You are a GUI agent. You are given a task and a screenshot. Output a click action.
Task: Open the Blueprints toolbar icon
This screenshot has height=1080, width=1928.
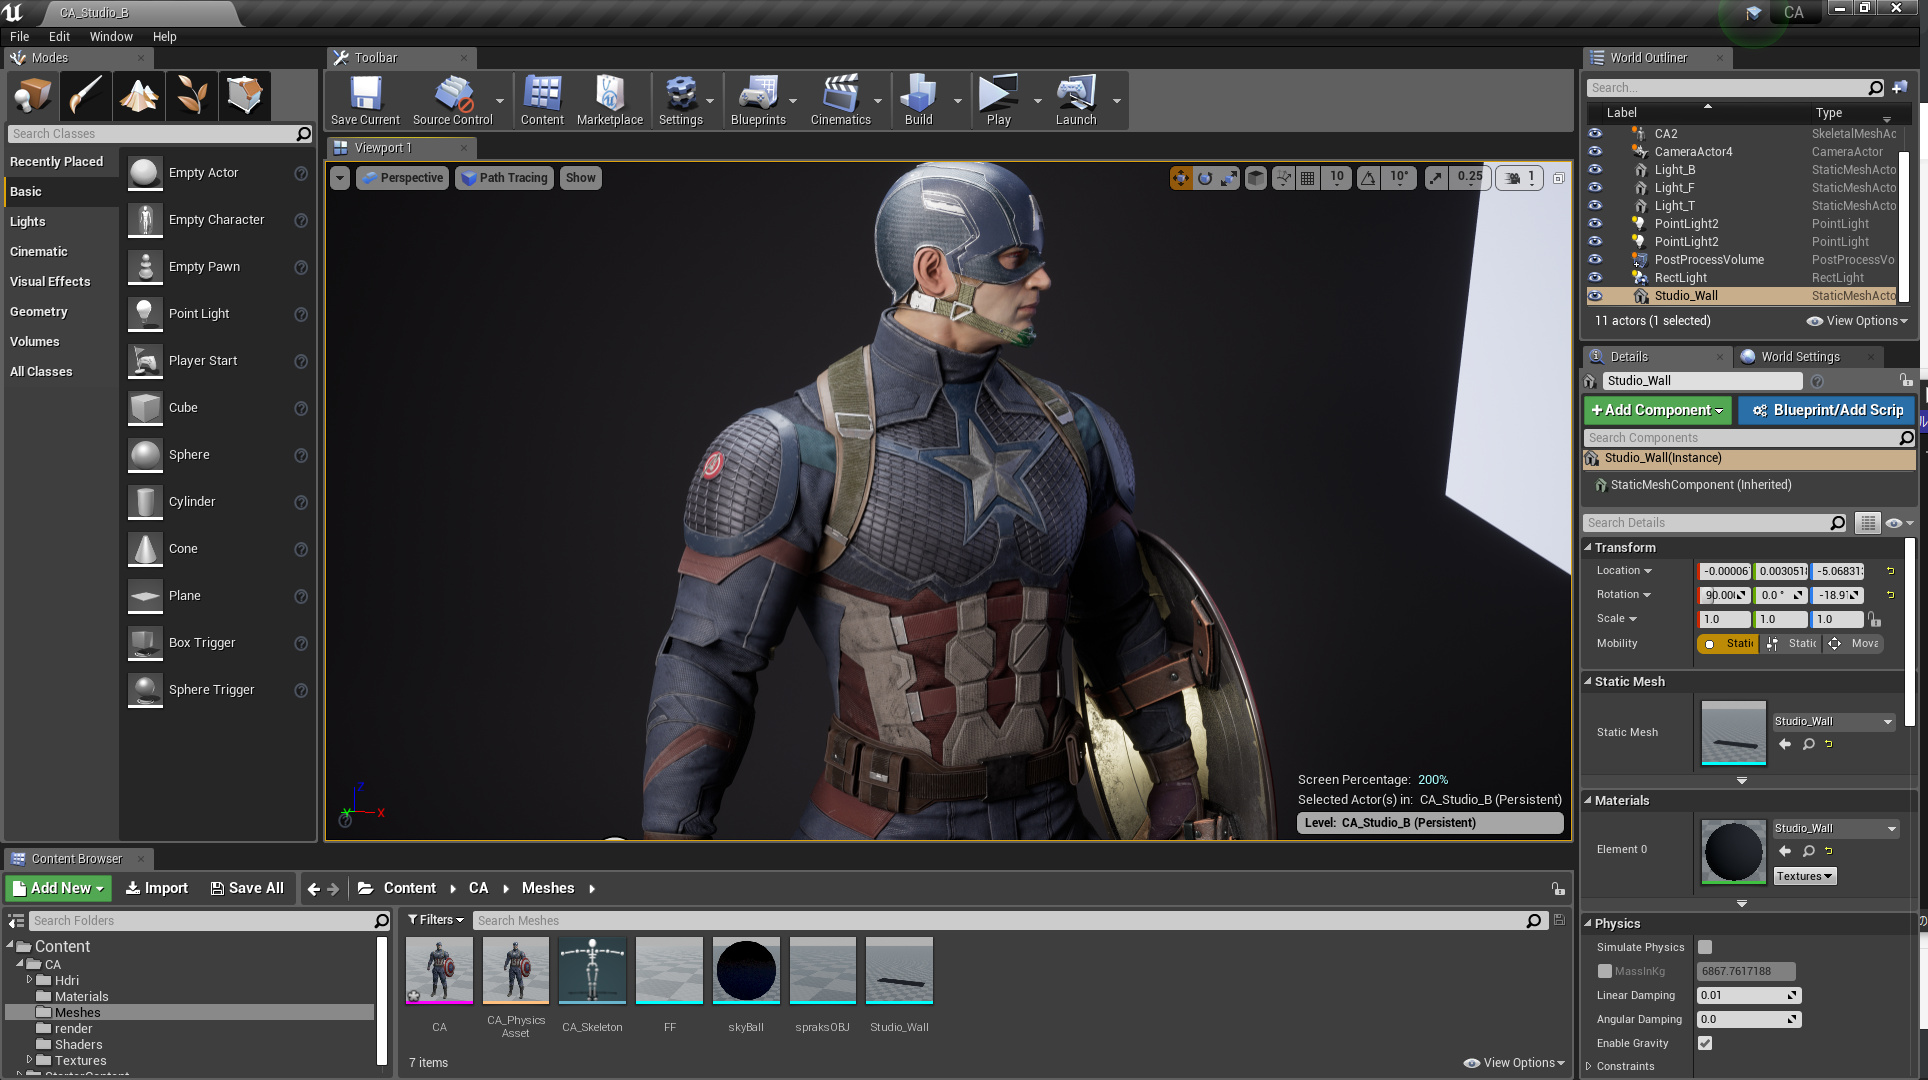pyautogui.click(x=758, y=100)
